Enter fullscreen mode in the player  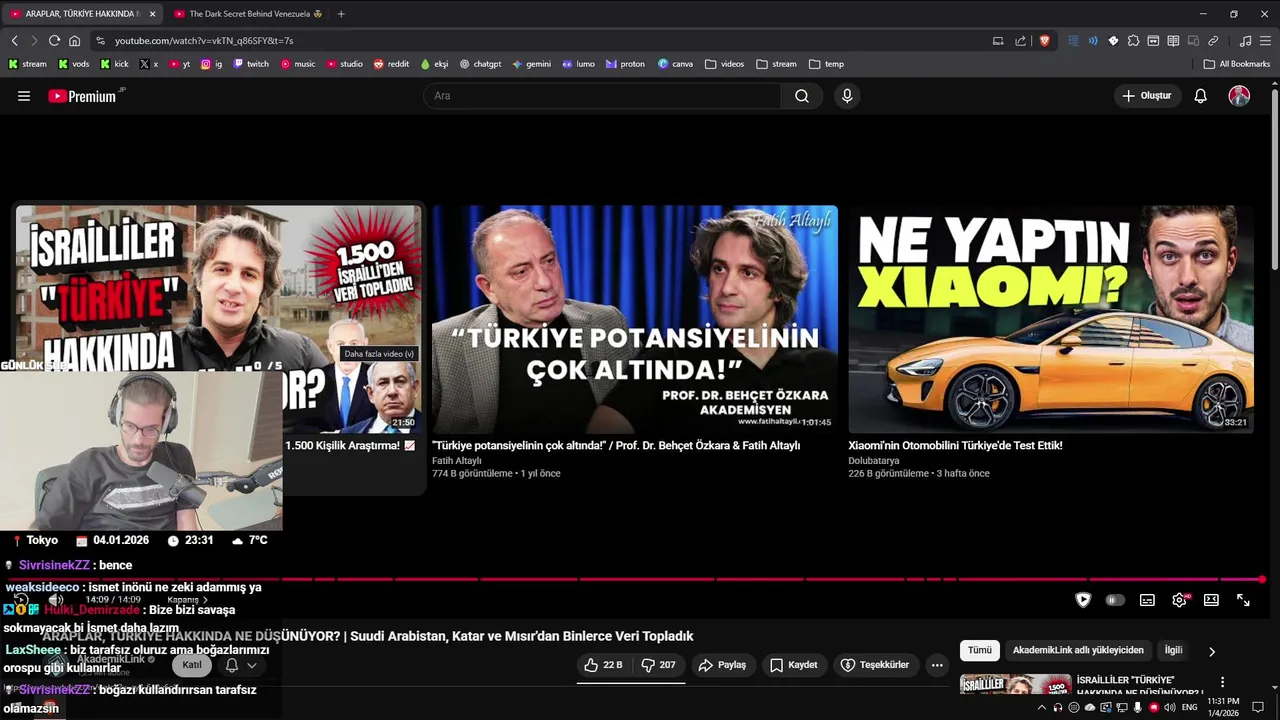coord(1243,600)
